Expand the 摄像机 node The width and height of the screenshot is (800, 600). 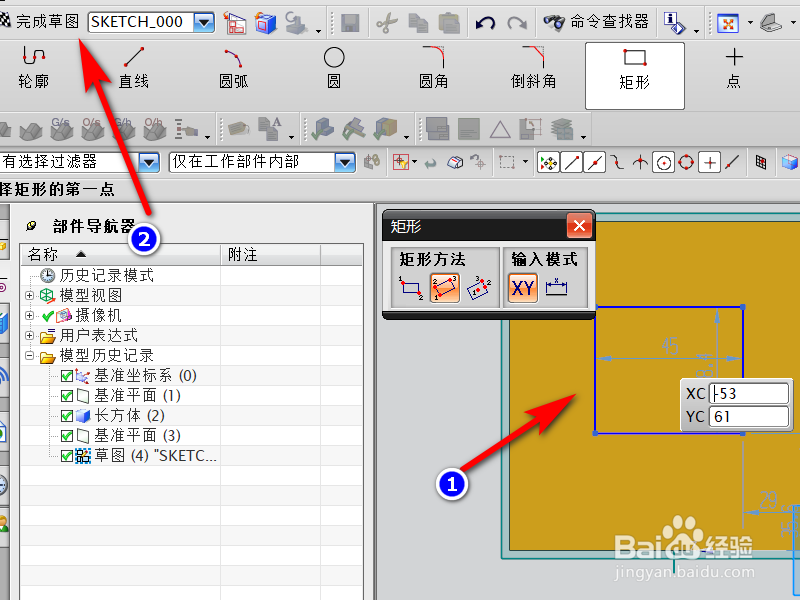click(30, 315)
